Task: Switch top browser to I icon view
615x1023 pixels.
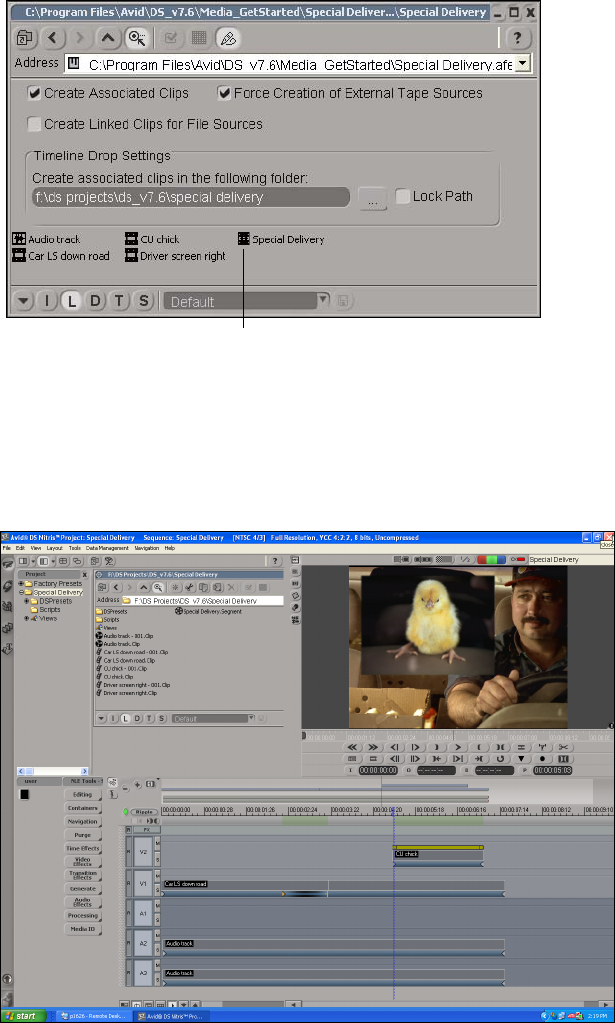Action: (46, 301)
